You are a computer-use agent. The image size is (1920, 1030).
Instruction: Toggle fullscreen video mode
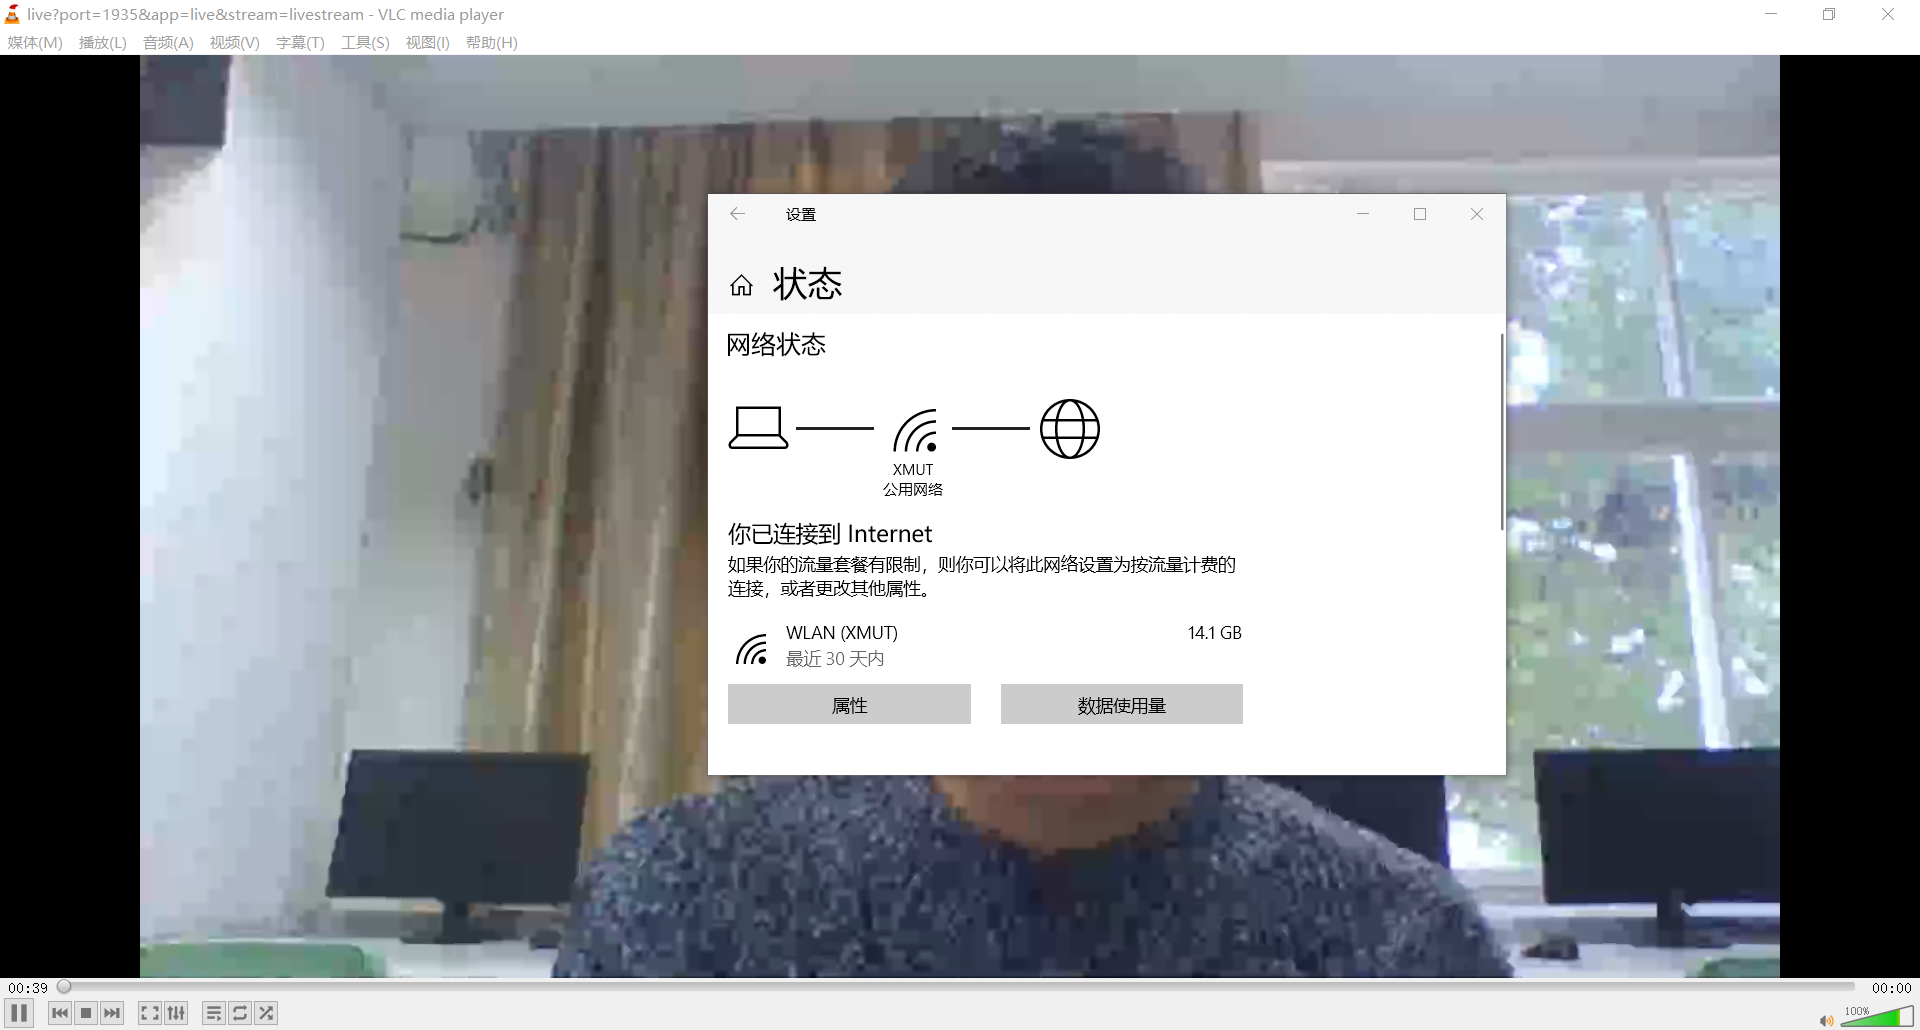pyautogui.click(x=149, y=1012)
